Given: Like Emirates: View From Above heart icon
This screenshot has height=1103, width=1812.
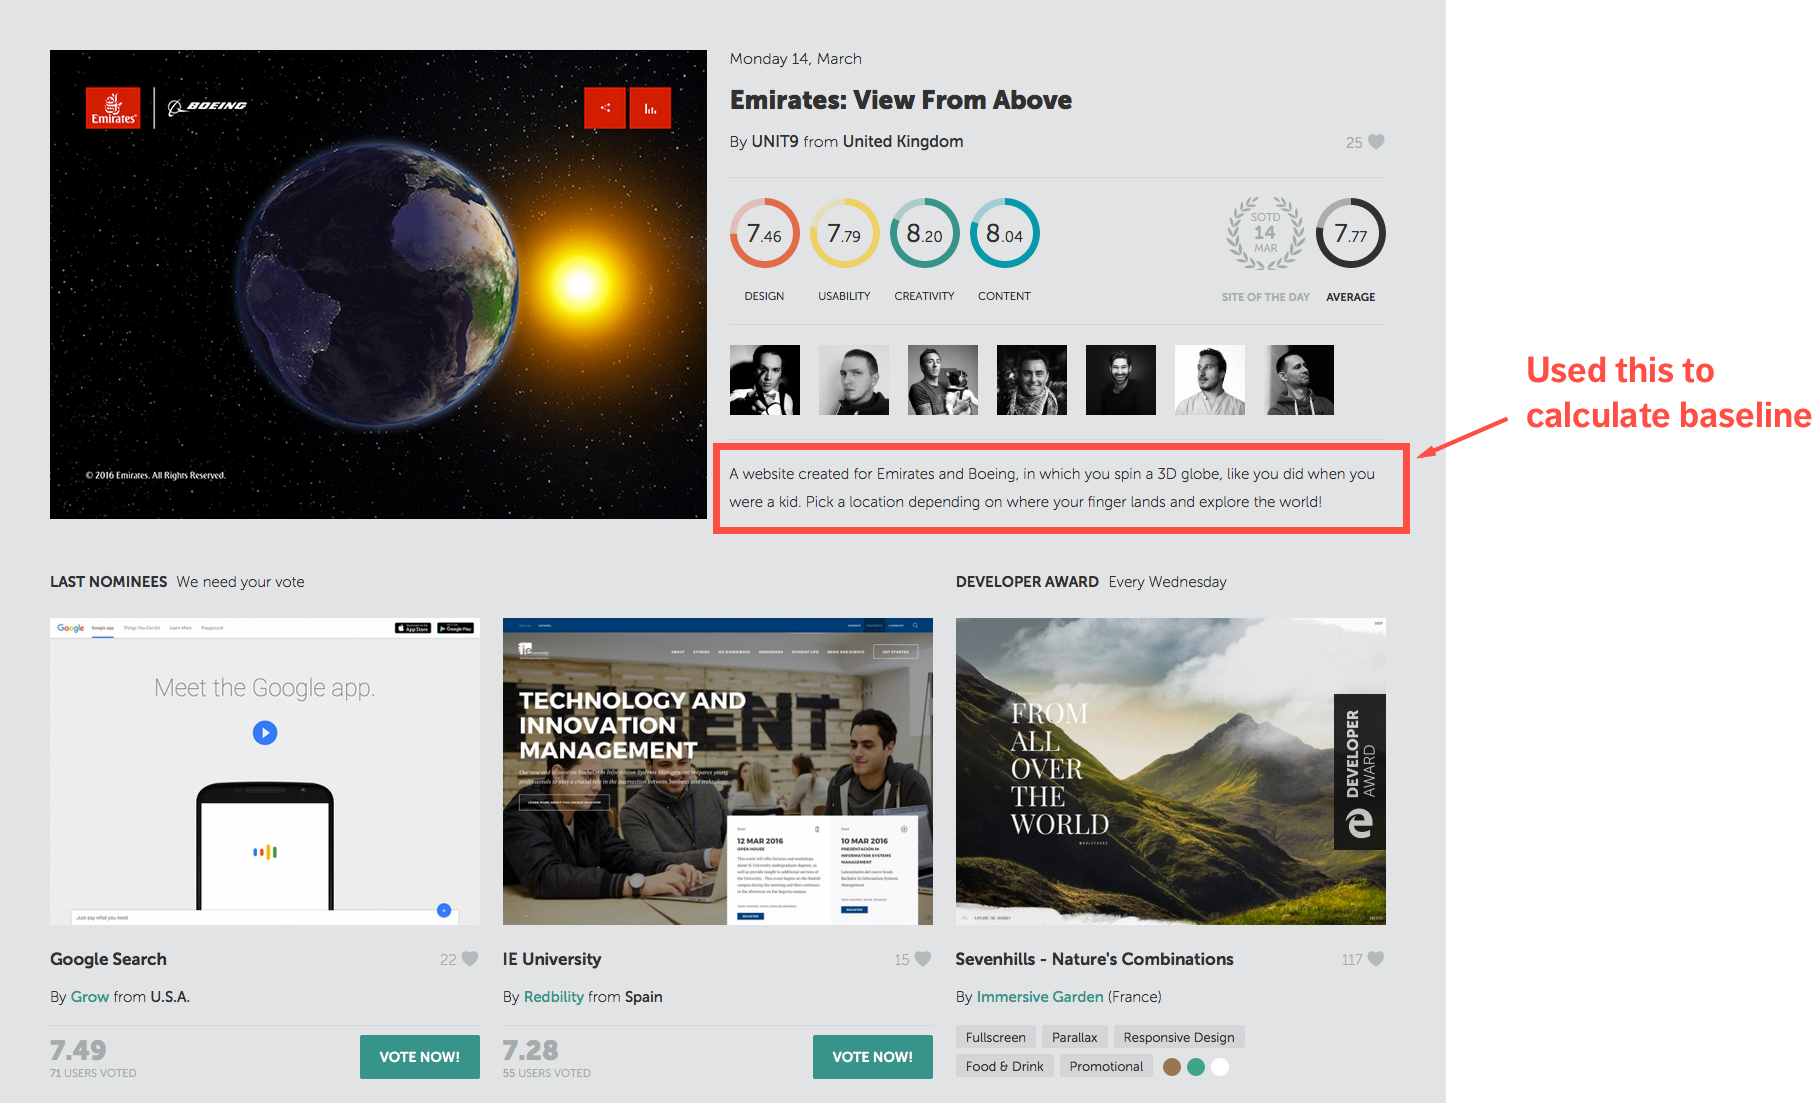Looking at the screenshot, I should 1376,142.
